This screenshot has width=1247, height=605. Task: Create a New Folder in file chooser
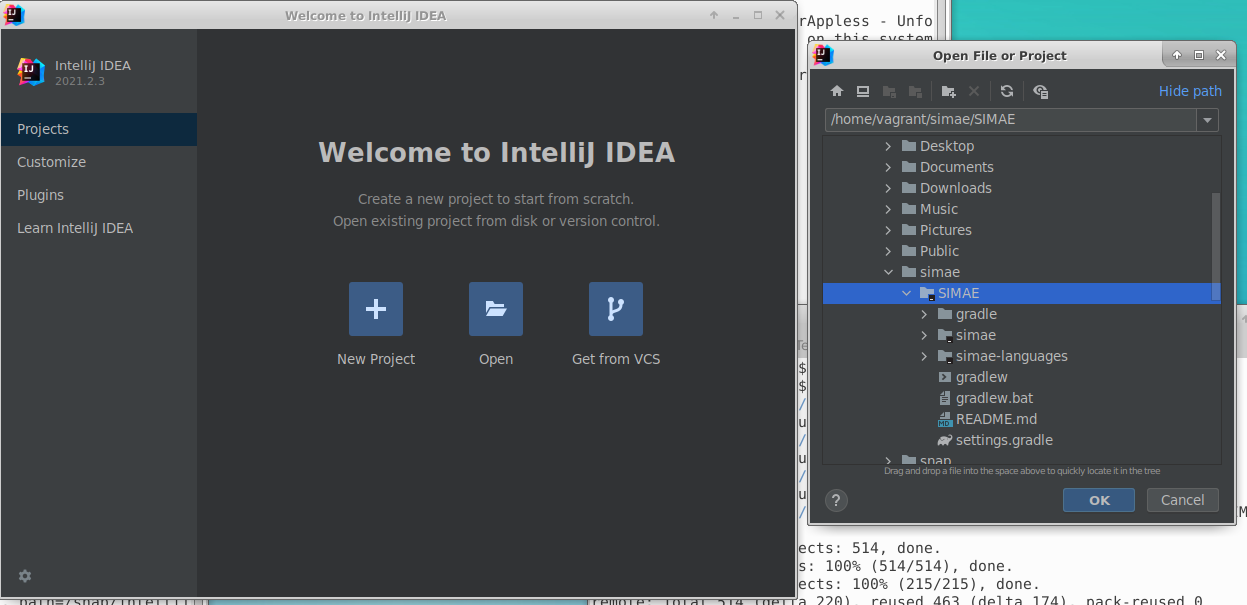point(949,91)
